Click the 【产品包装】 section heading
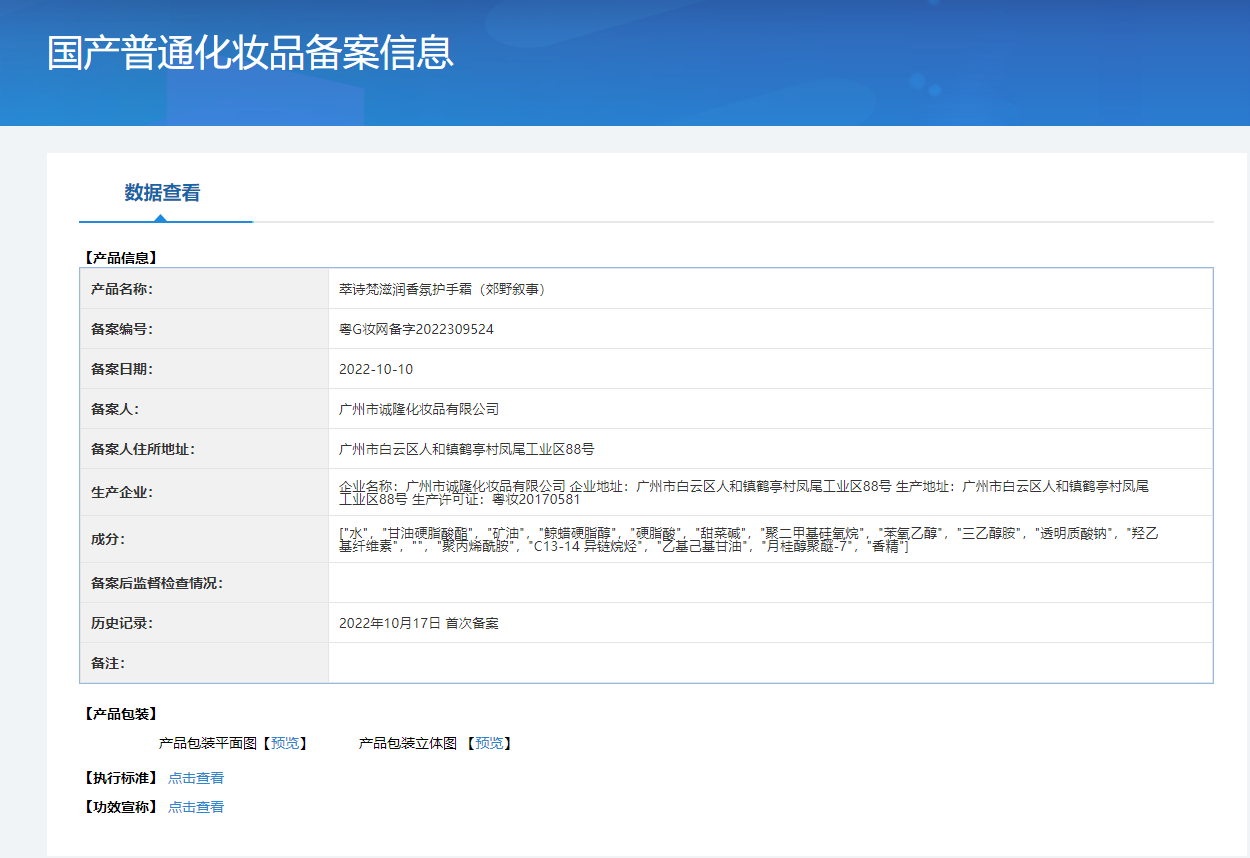 120,714
